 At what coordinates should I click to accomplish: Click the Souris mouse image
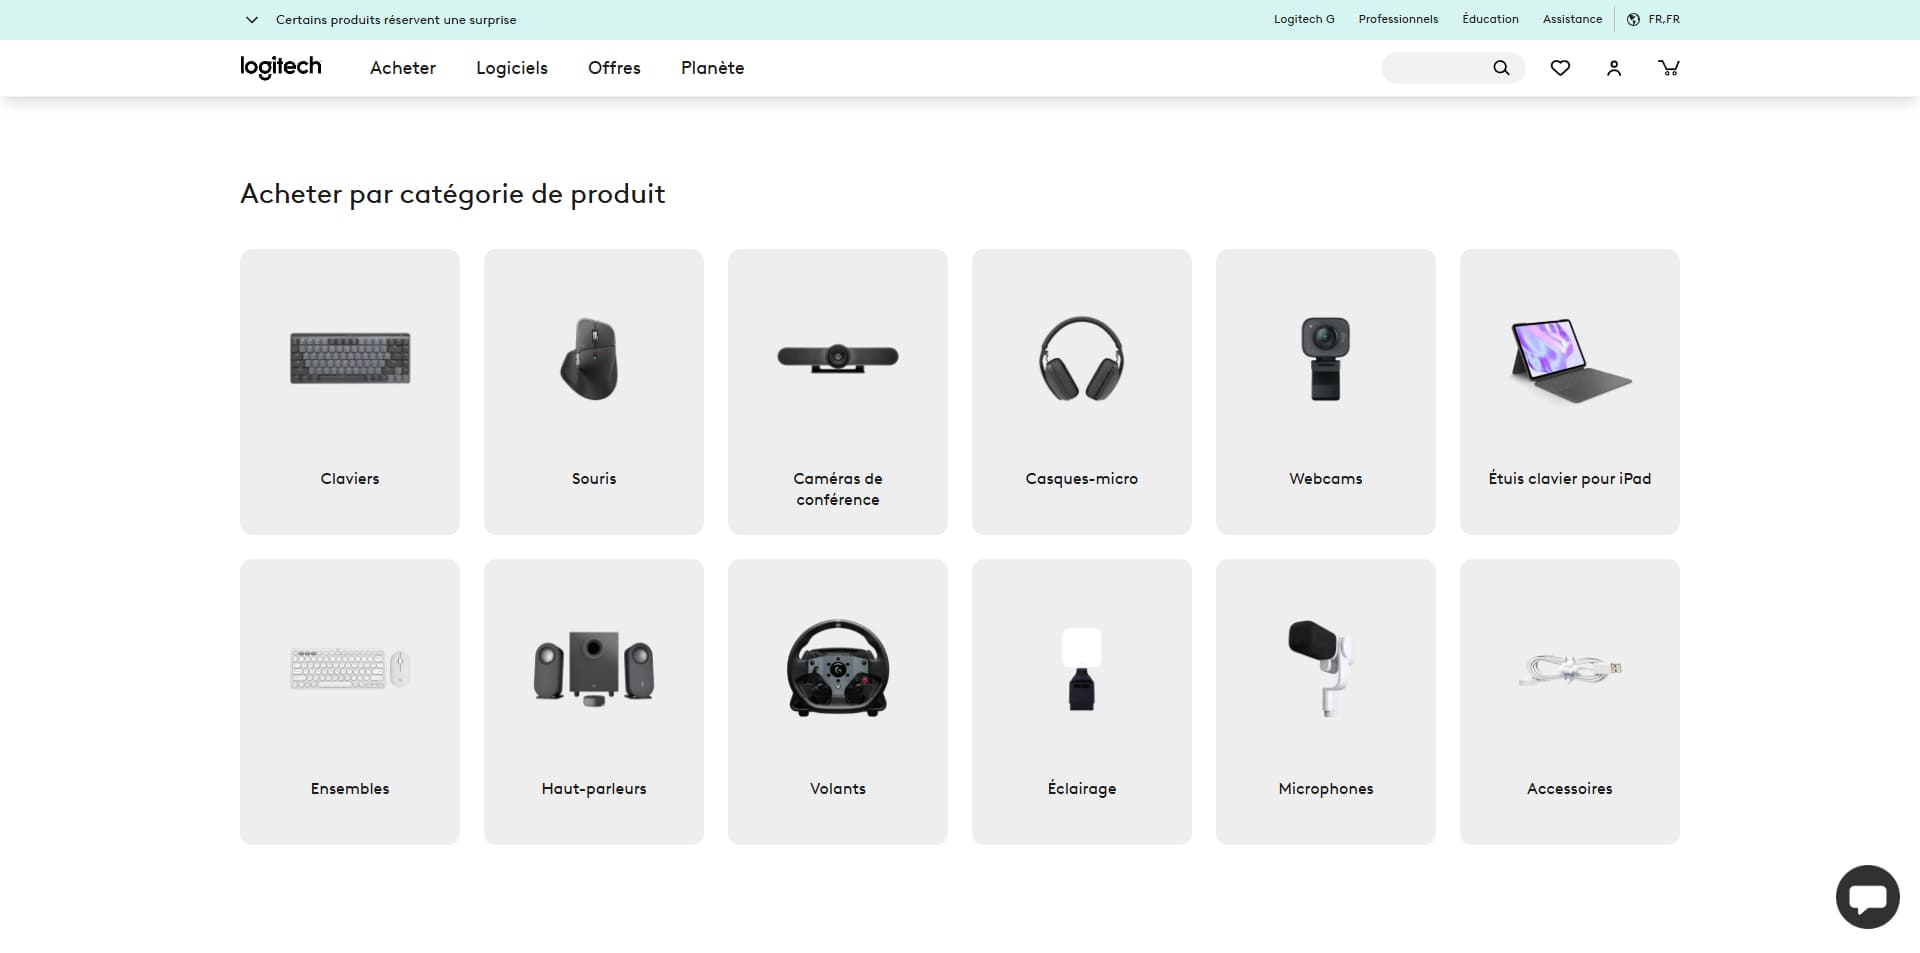(x=590, y=358)
